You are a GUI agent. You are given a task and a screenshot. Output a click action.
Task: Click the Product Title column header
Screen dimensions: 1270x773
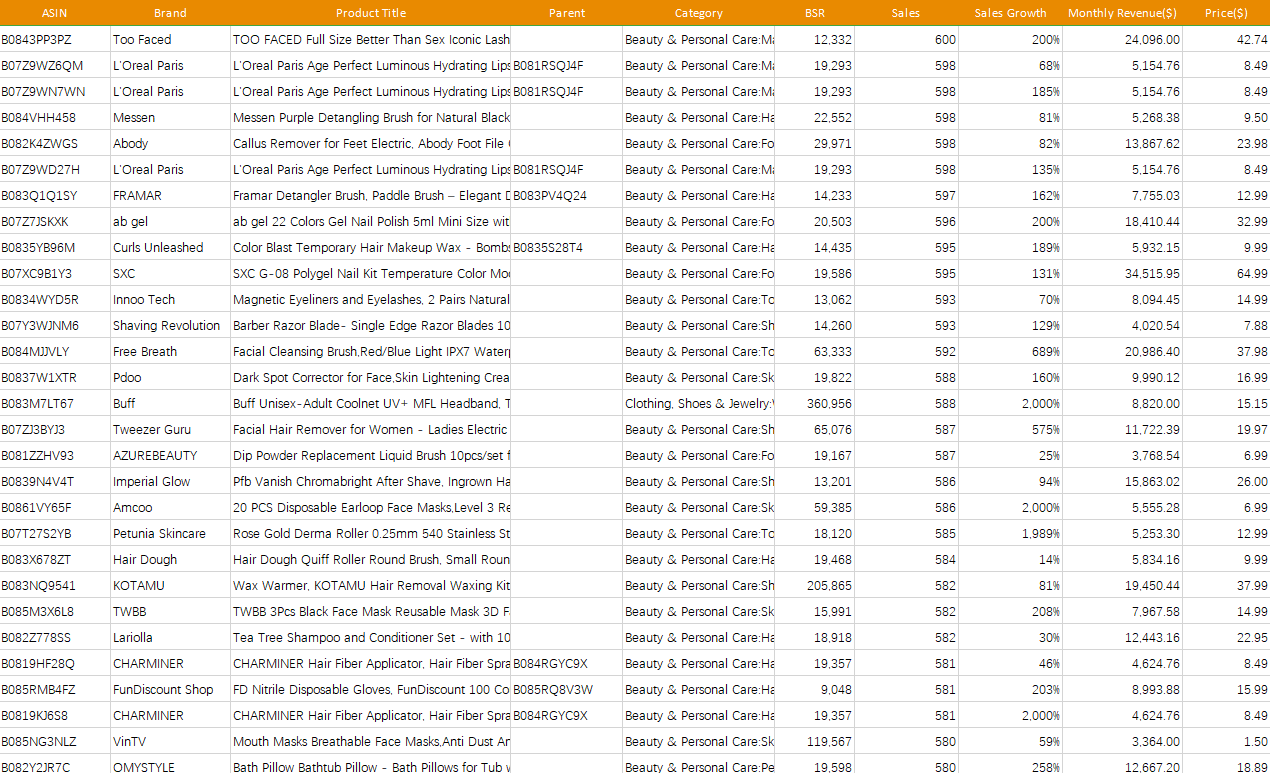(371, 13)
